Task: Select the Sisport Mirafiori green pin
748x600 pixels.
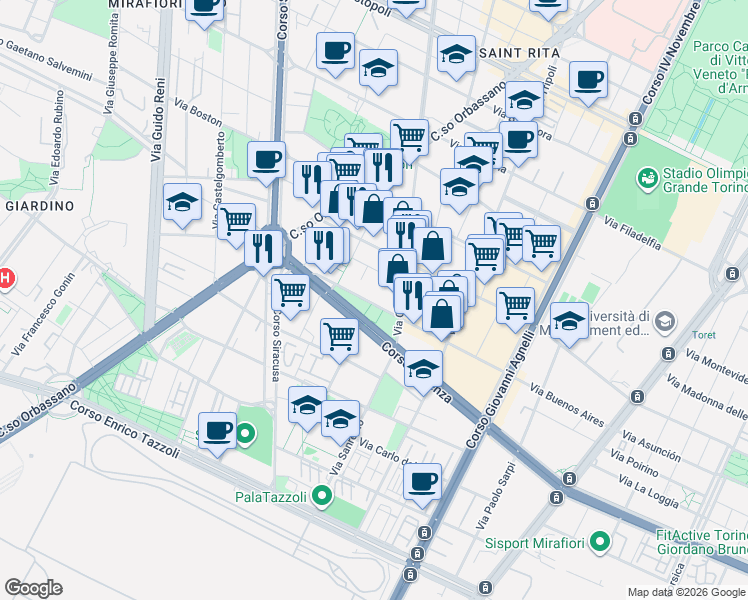Action: (x=600, y=542)
